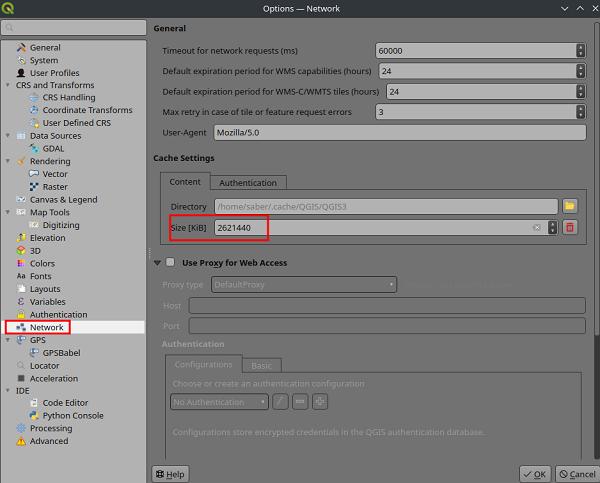Open the Proxy type DefaultProxy dropdown
600x483 pixels.
pos(304,284)
